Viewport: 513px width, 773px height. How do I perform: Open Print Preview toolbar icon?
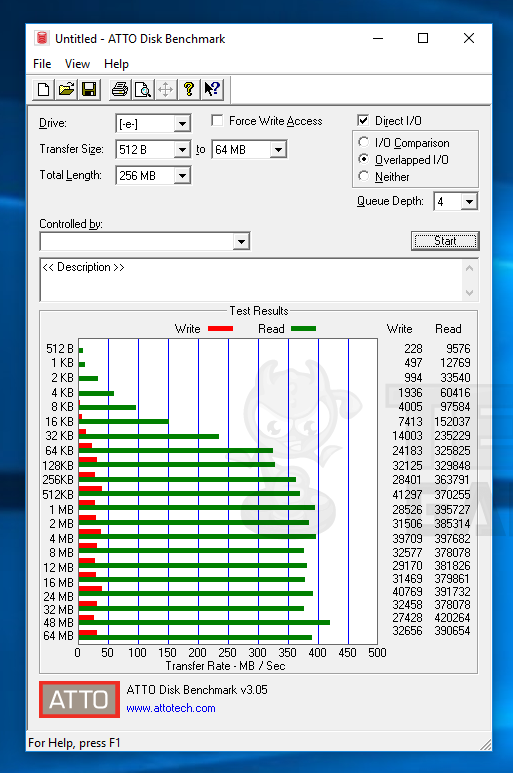point(143,89)
